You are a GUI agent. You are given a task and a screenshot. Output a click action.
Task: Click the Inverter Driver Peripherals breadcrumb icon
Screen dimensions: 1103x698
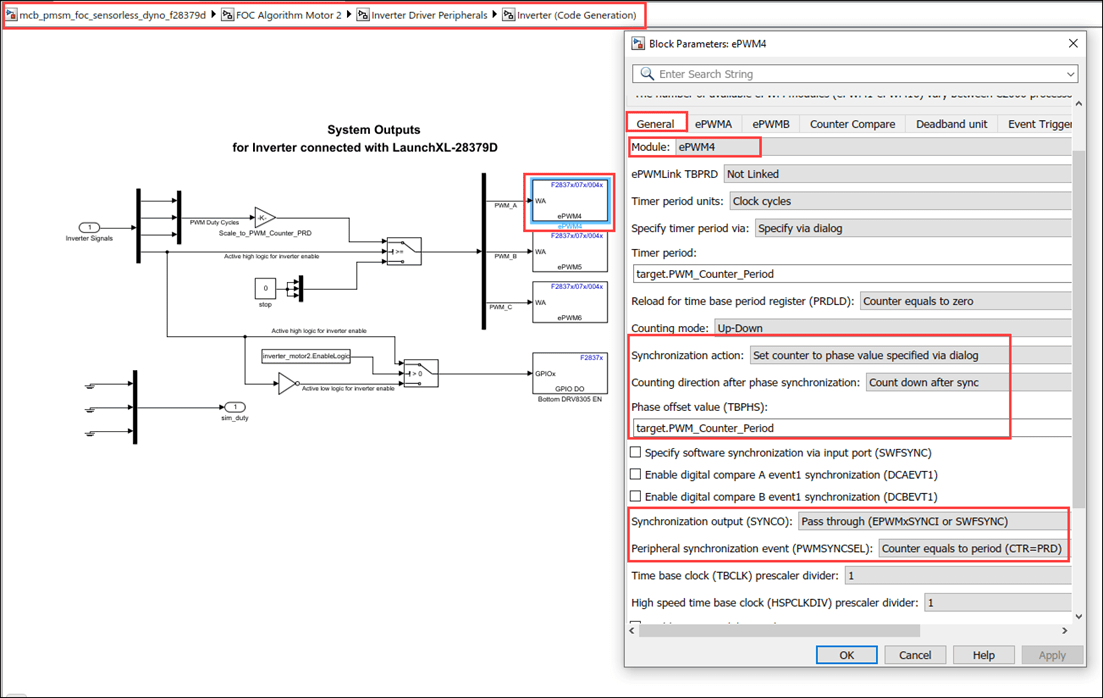coord(362,15)
